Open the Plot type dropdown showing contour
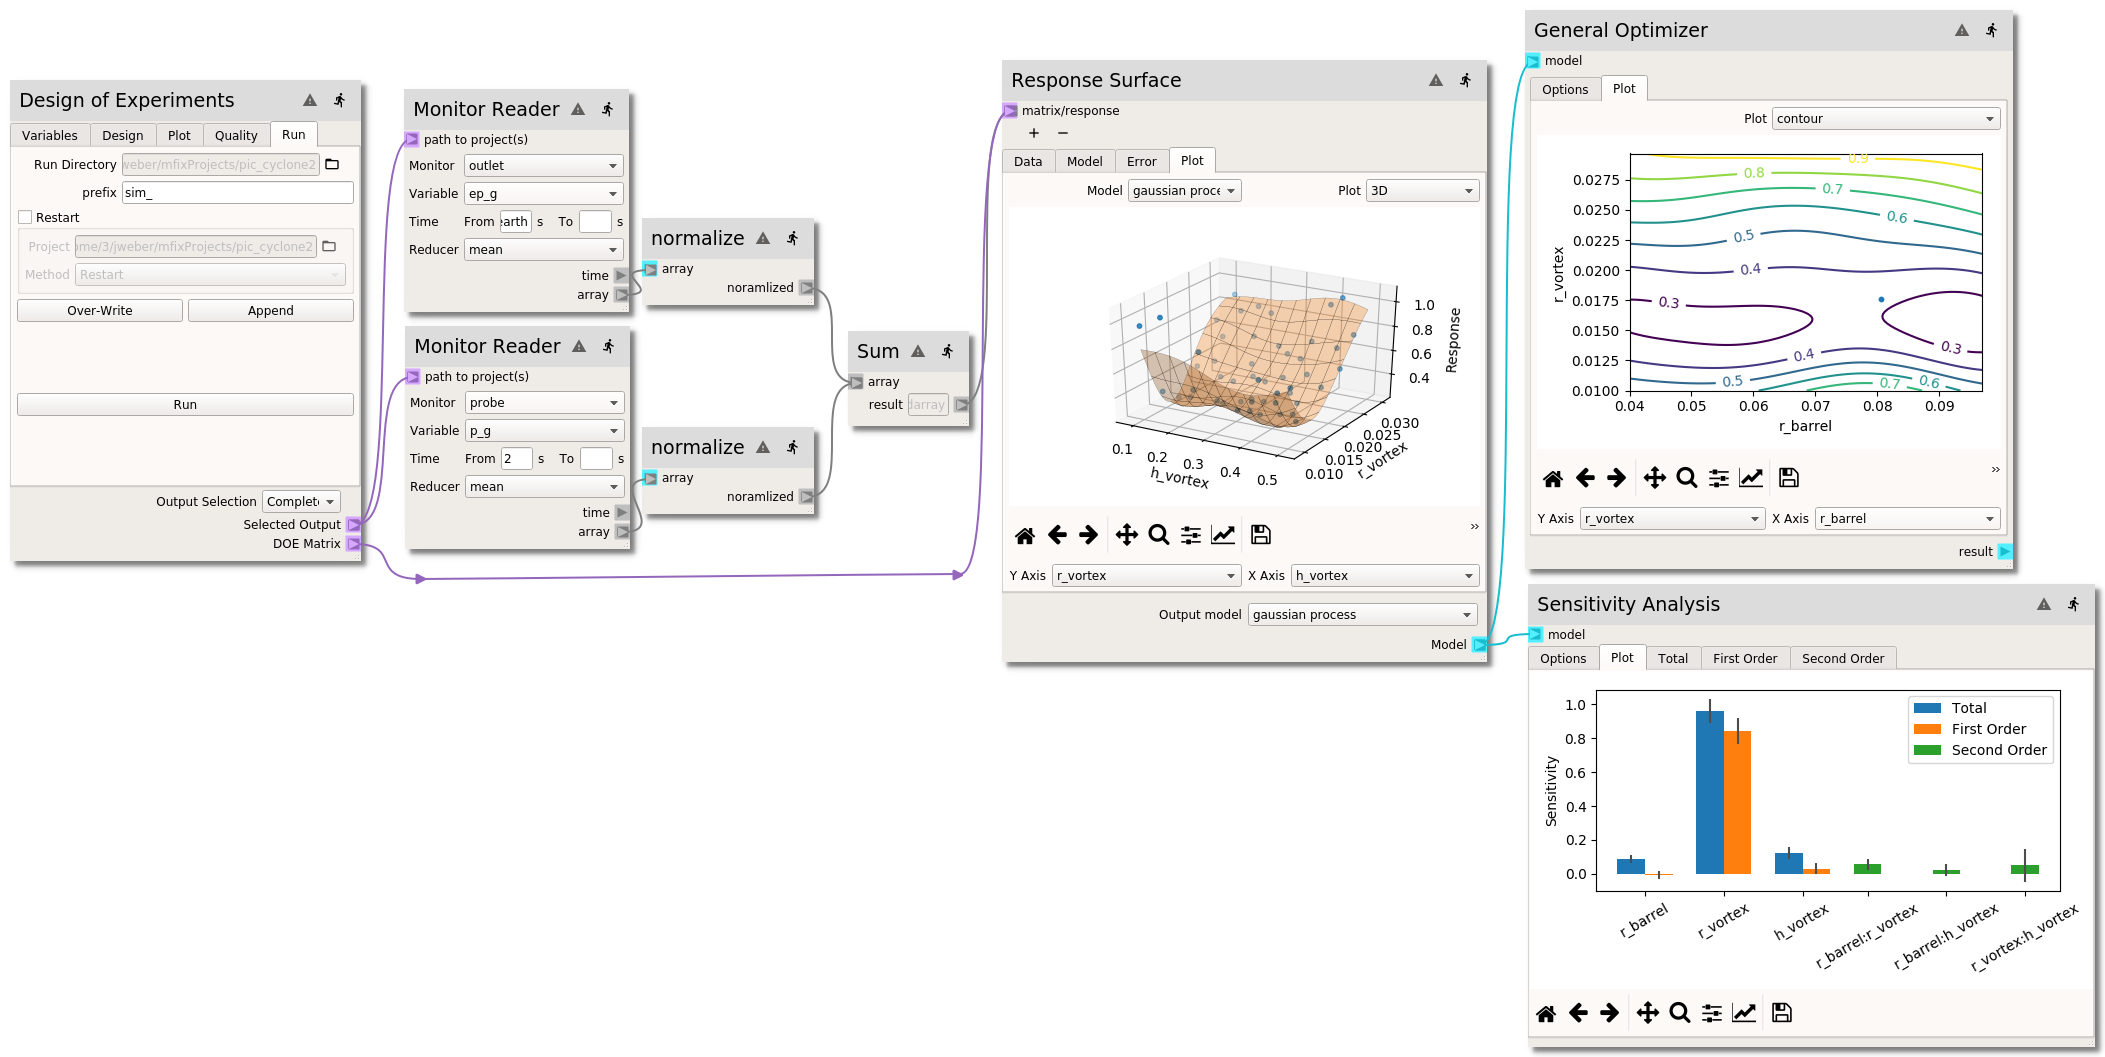Viewport: 2105px width, 1057px height. coord(1885,119)
